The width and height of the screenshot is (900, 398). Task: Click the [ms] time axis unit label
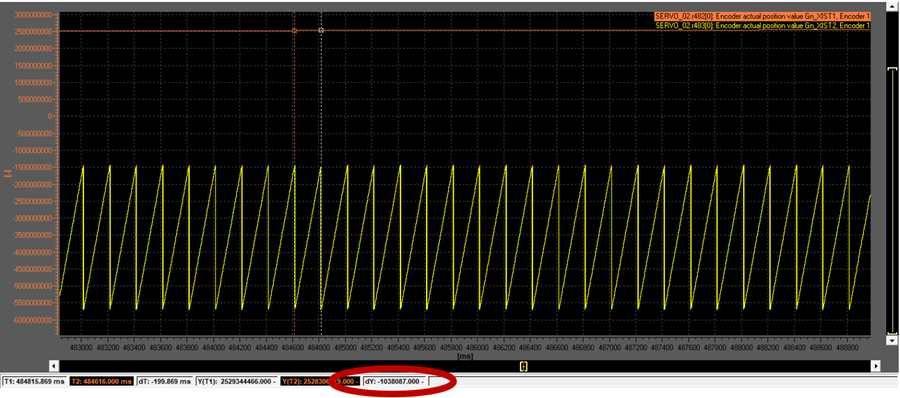tap(464, 356)
